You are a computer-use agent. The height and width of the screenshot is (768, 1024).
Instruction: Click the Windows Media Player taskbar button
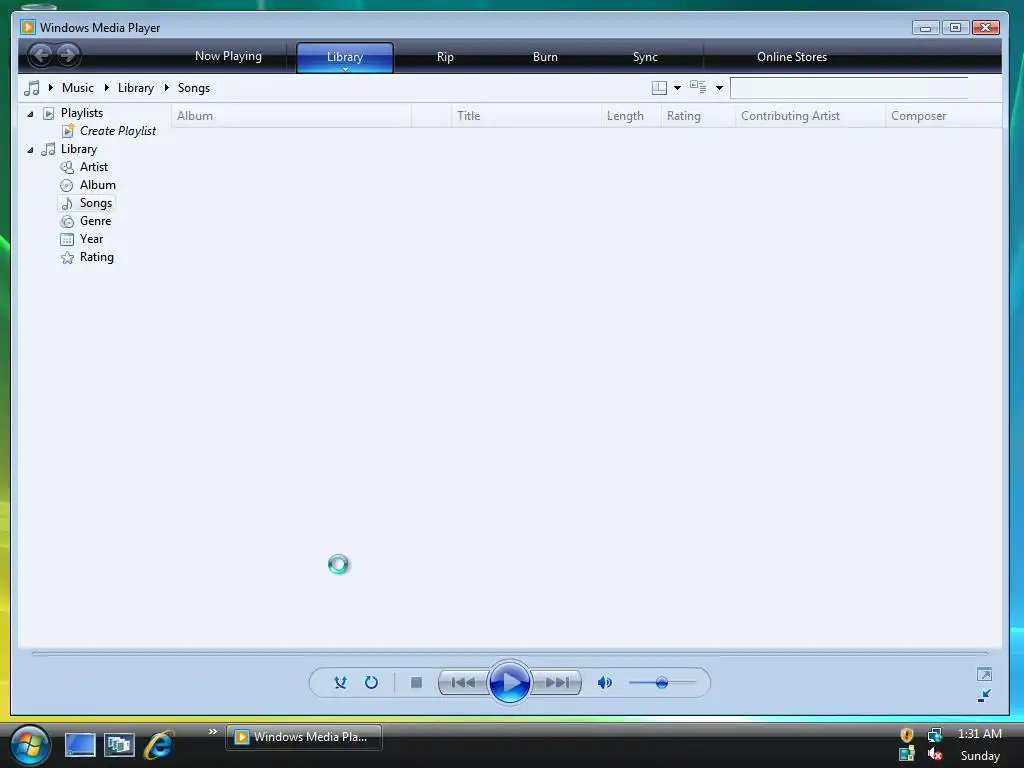tap(304, 737)
